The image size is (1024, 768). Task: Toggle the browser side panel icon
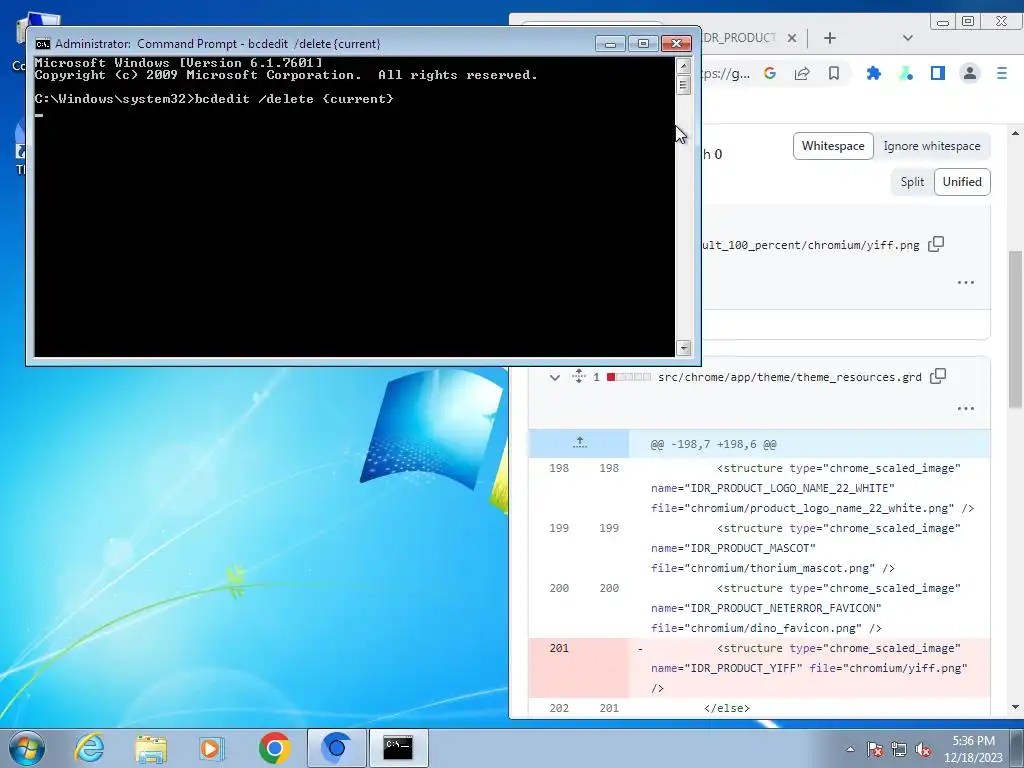pos(938,73)
